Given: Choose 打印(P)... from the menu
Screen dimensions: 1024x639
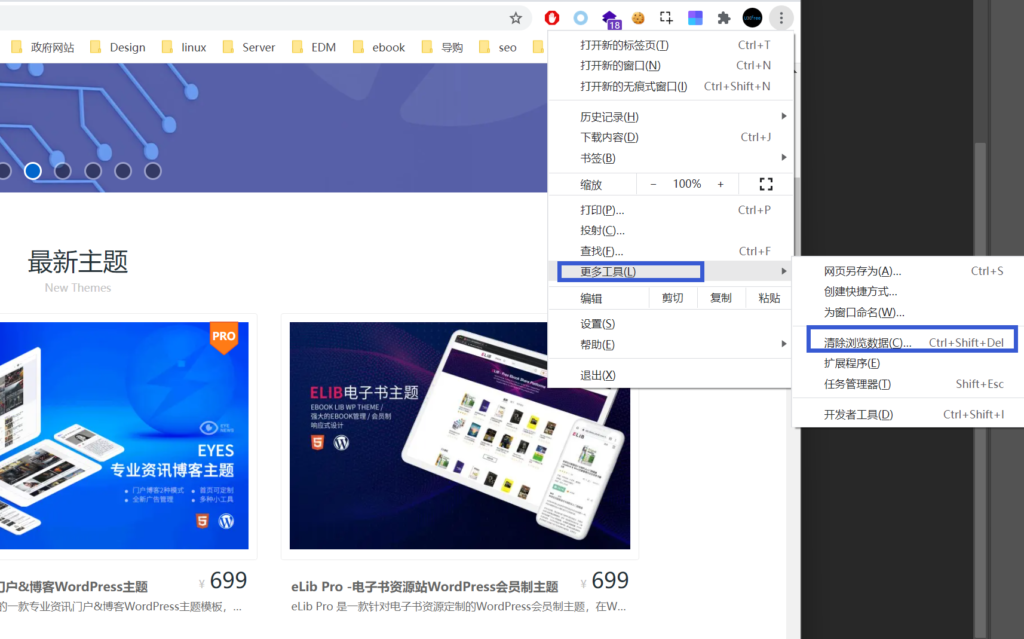Looking at the screenshot, I should click(x=670, y=210).
